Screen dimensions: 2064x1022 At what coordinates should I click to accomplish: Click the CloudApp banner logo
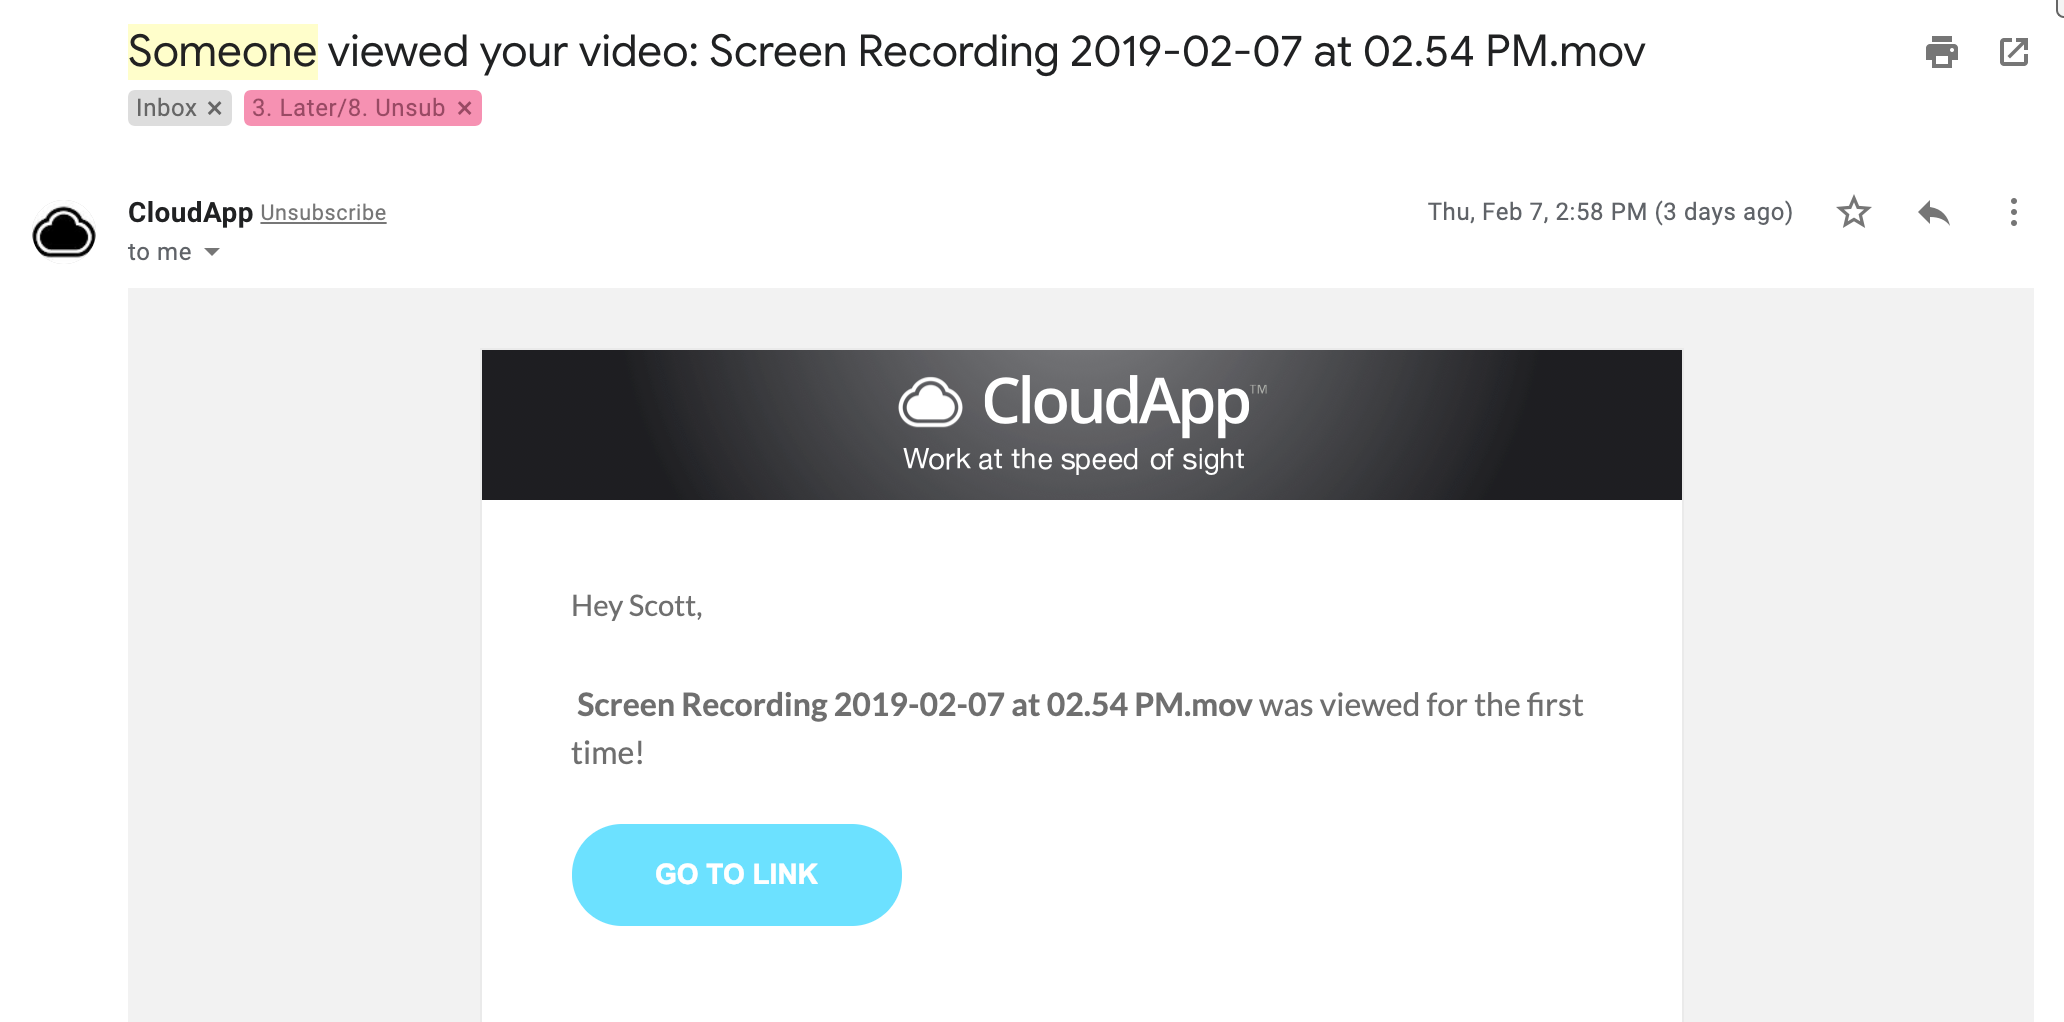[1082, 402]
